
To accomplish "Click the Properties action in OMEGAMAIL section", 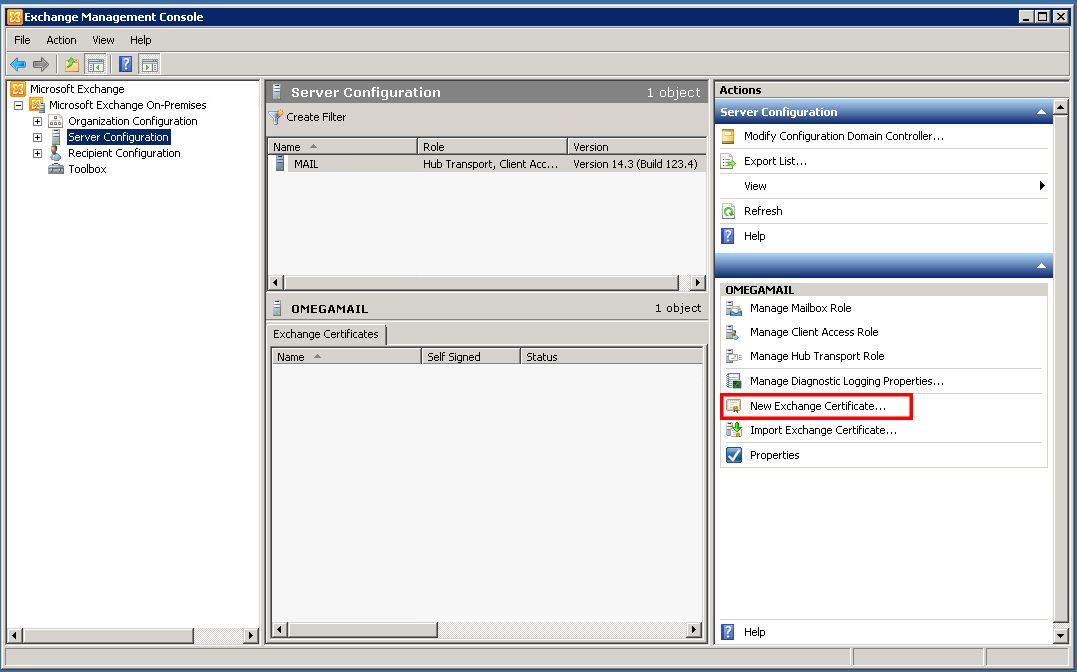I will click(x=774, y=455).
